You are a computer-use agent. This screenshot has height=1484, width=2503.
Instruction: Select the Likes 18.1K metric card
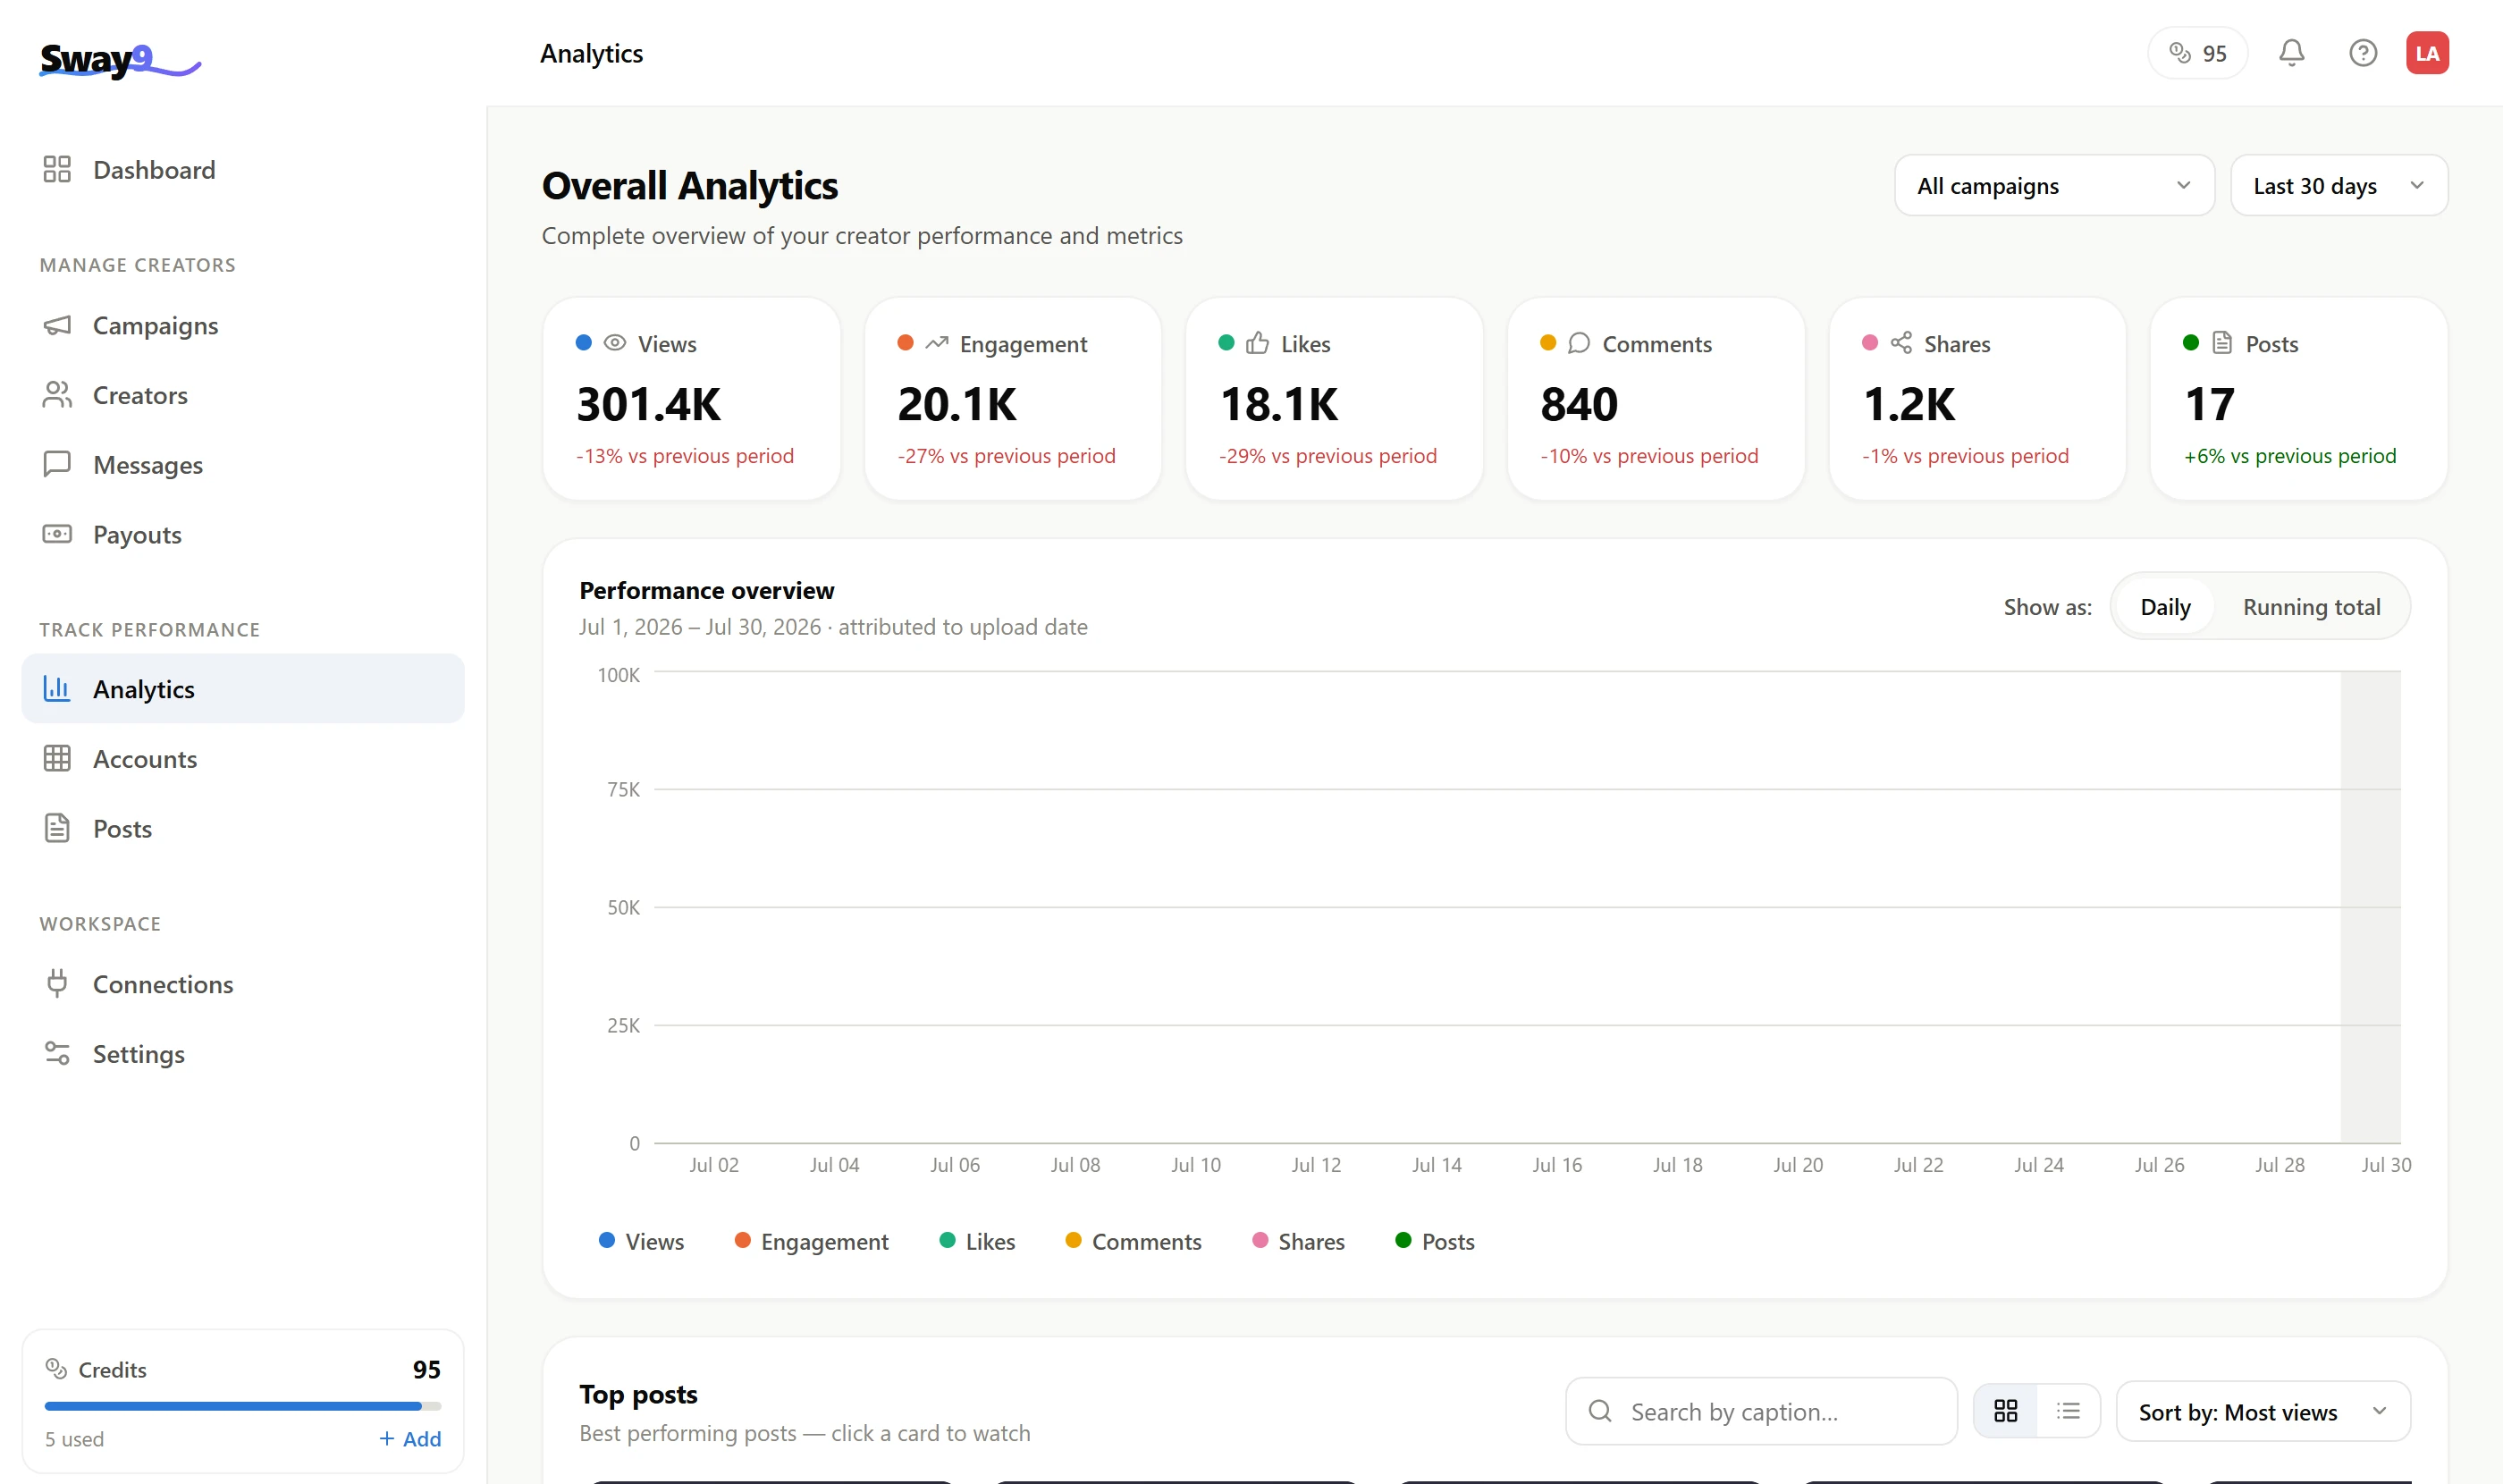[1334, 398]
